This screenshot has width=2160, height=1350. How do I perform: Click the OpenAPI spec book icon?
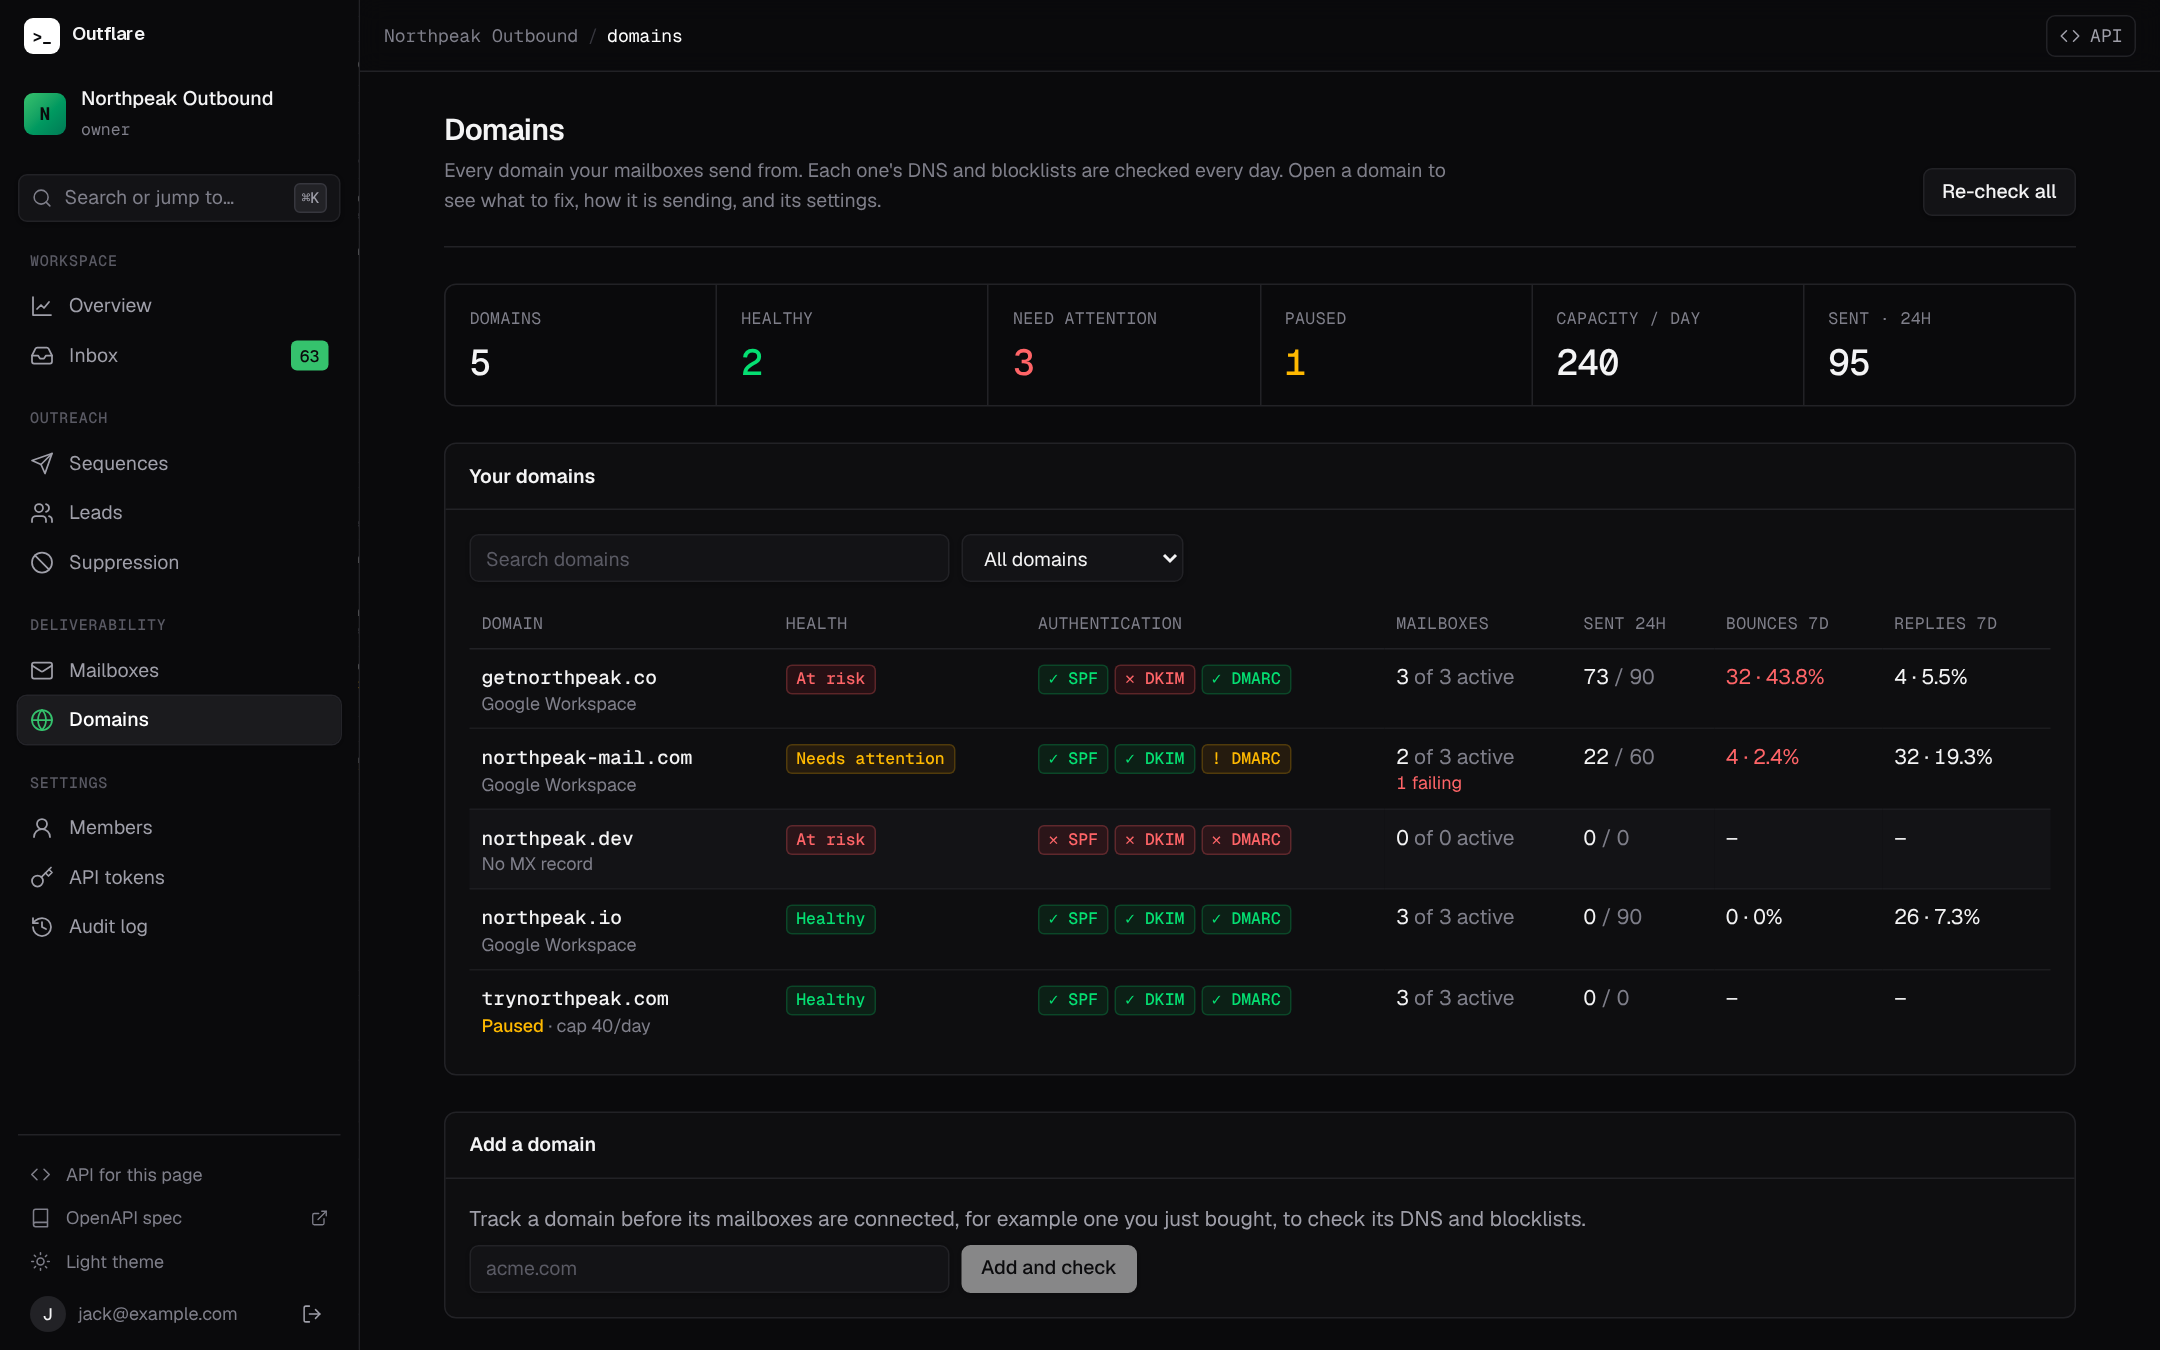tap(41, 1218)
